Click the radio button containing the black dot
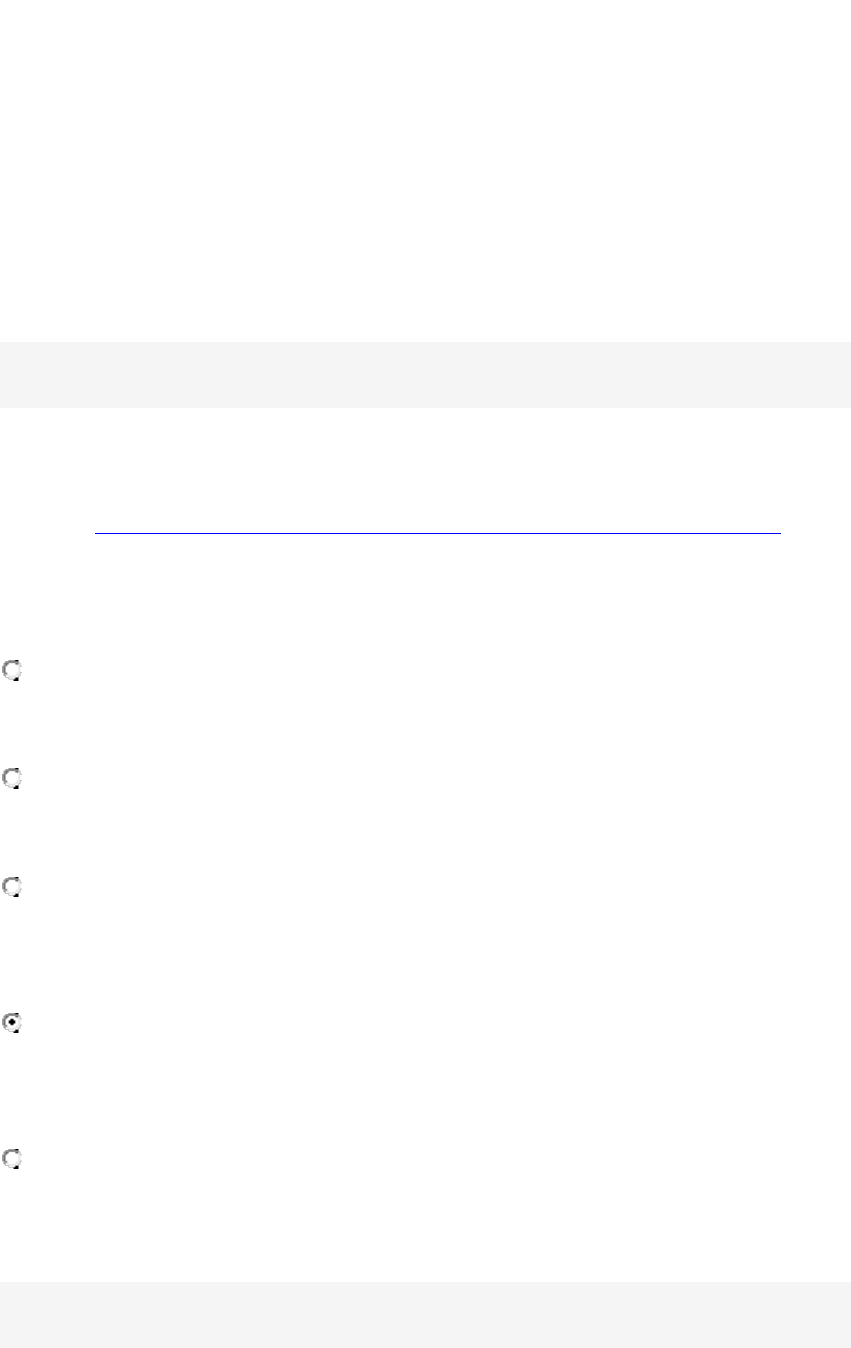Screen dimensions: 851x1348 (x=12, y=1023)
